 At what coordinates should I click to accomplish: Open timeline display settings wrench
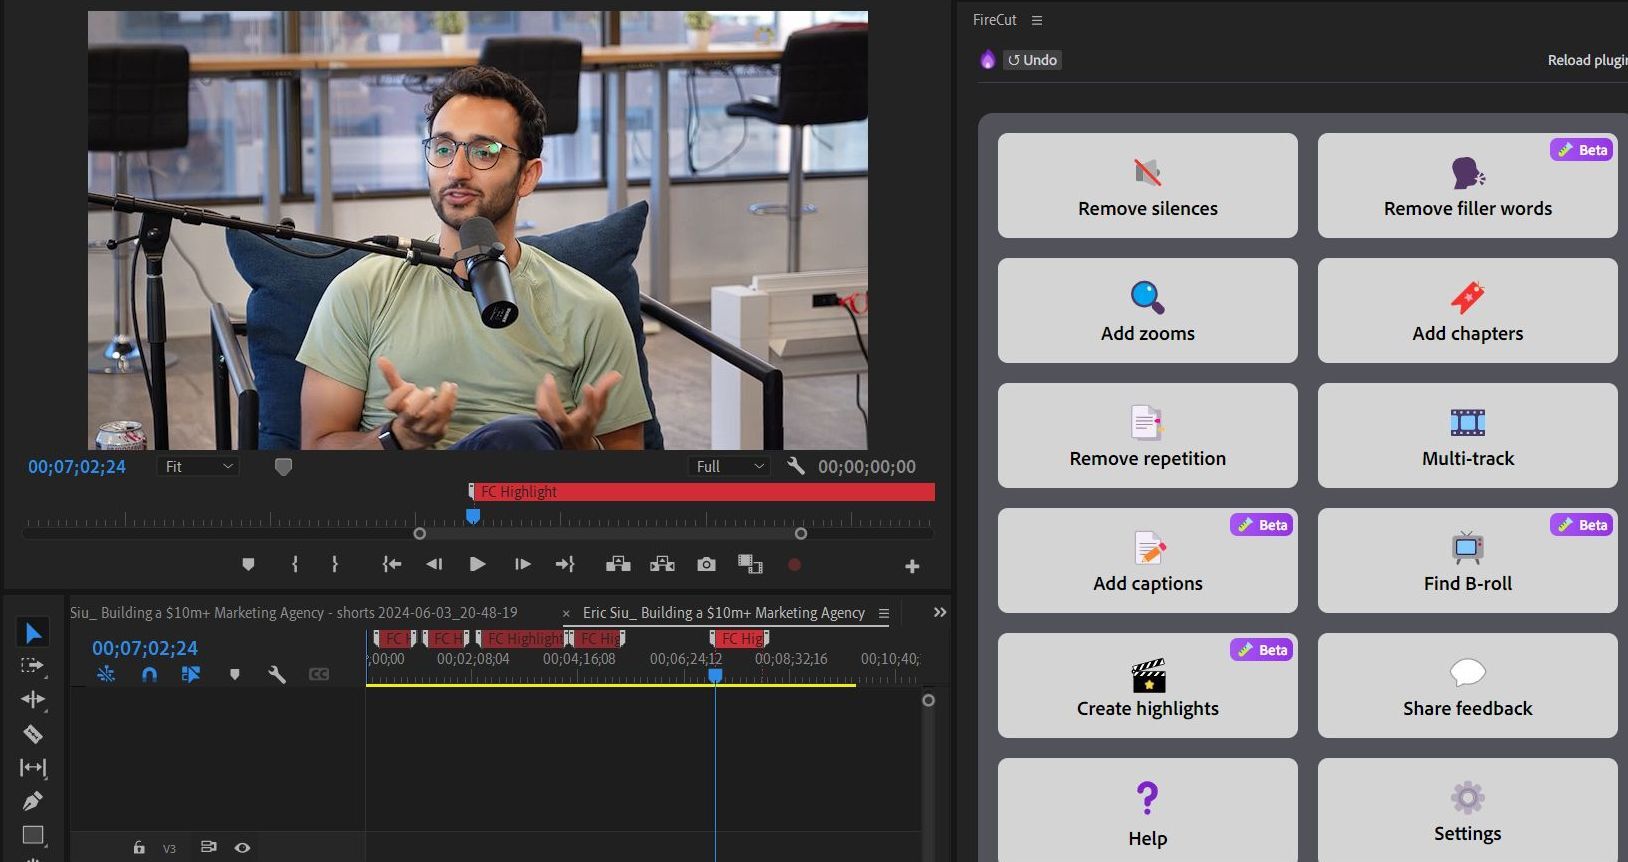[277, 675]
